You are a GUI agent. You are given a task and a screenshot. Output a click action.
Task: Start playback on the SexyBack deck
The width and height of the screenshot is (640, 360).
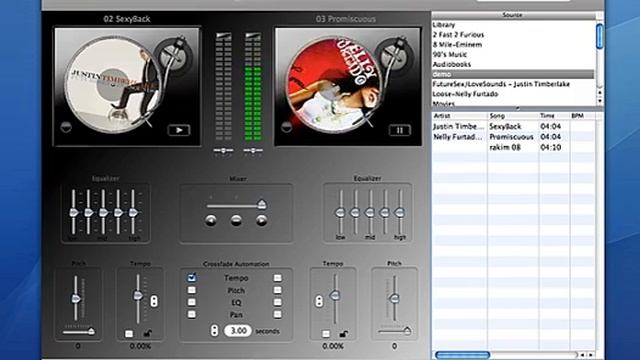(x=179, y=130)
